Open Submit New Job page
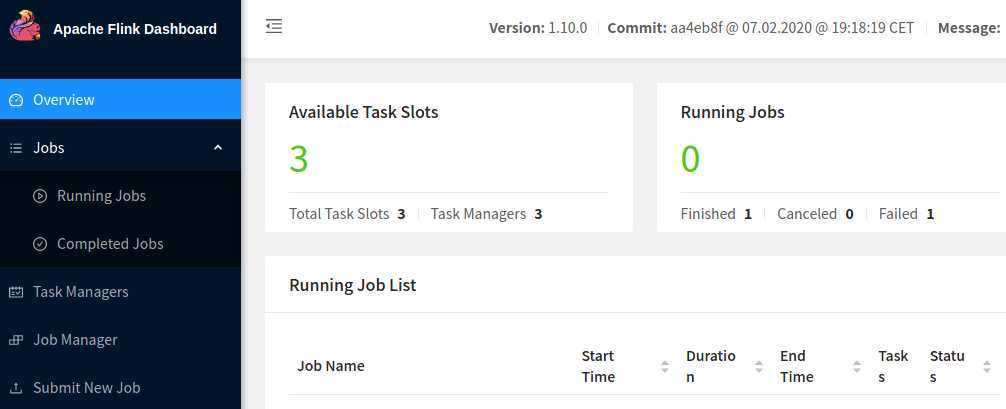Screen dimensions: 1006x409 point(86,388)
